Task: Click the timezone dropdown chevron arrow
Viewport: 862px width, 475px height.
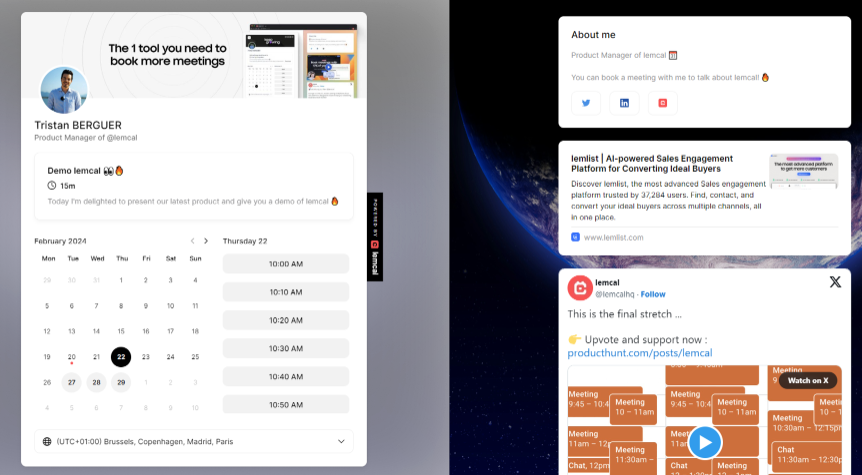Action: 341,441
